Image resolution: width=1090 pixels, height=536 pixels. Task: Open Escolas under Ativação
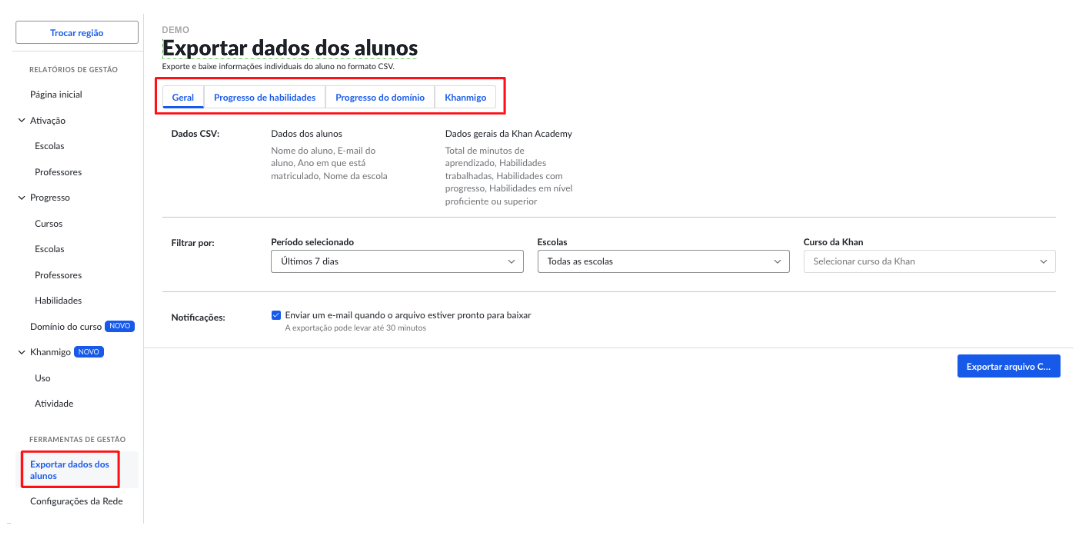point(49,146)
